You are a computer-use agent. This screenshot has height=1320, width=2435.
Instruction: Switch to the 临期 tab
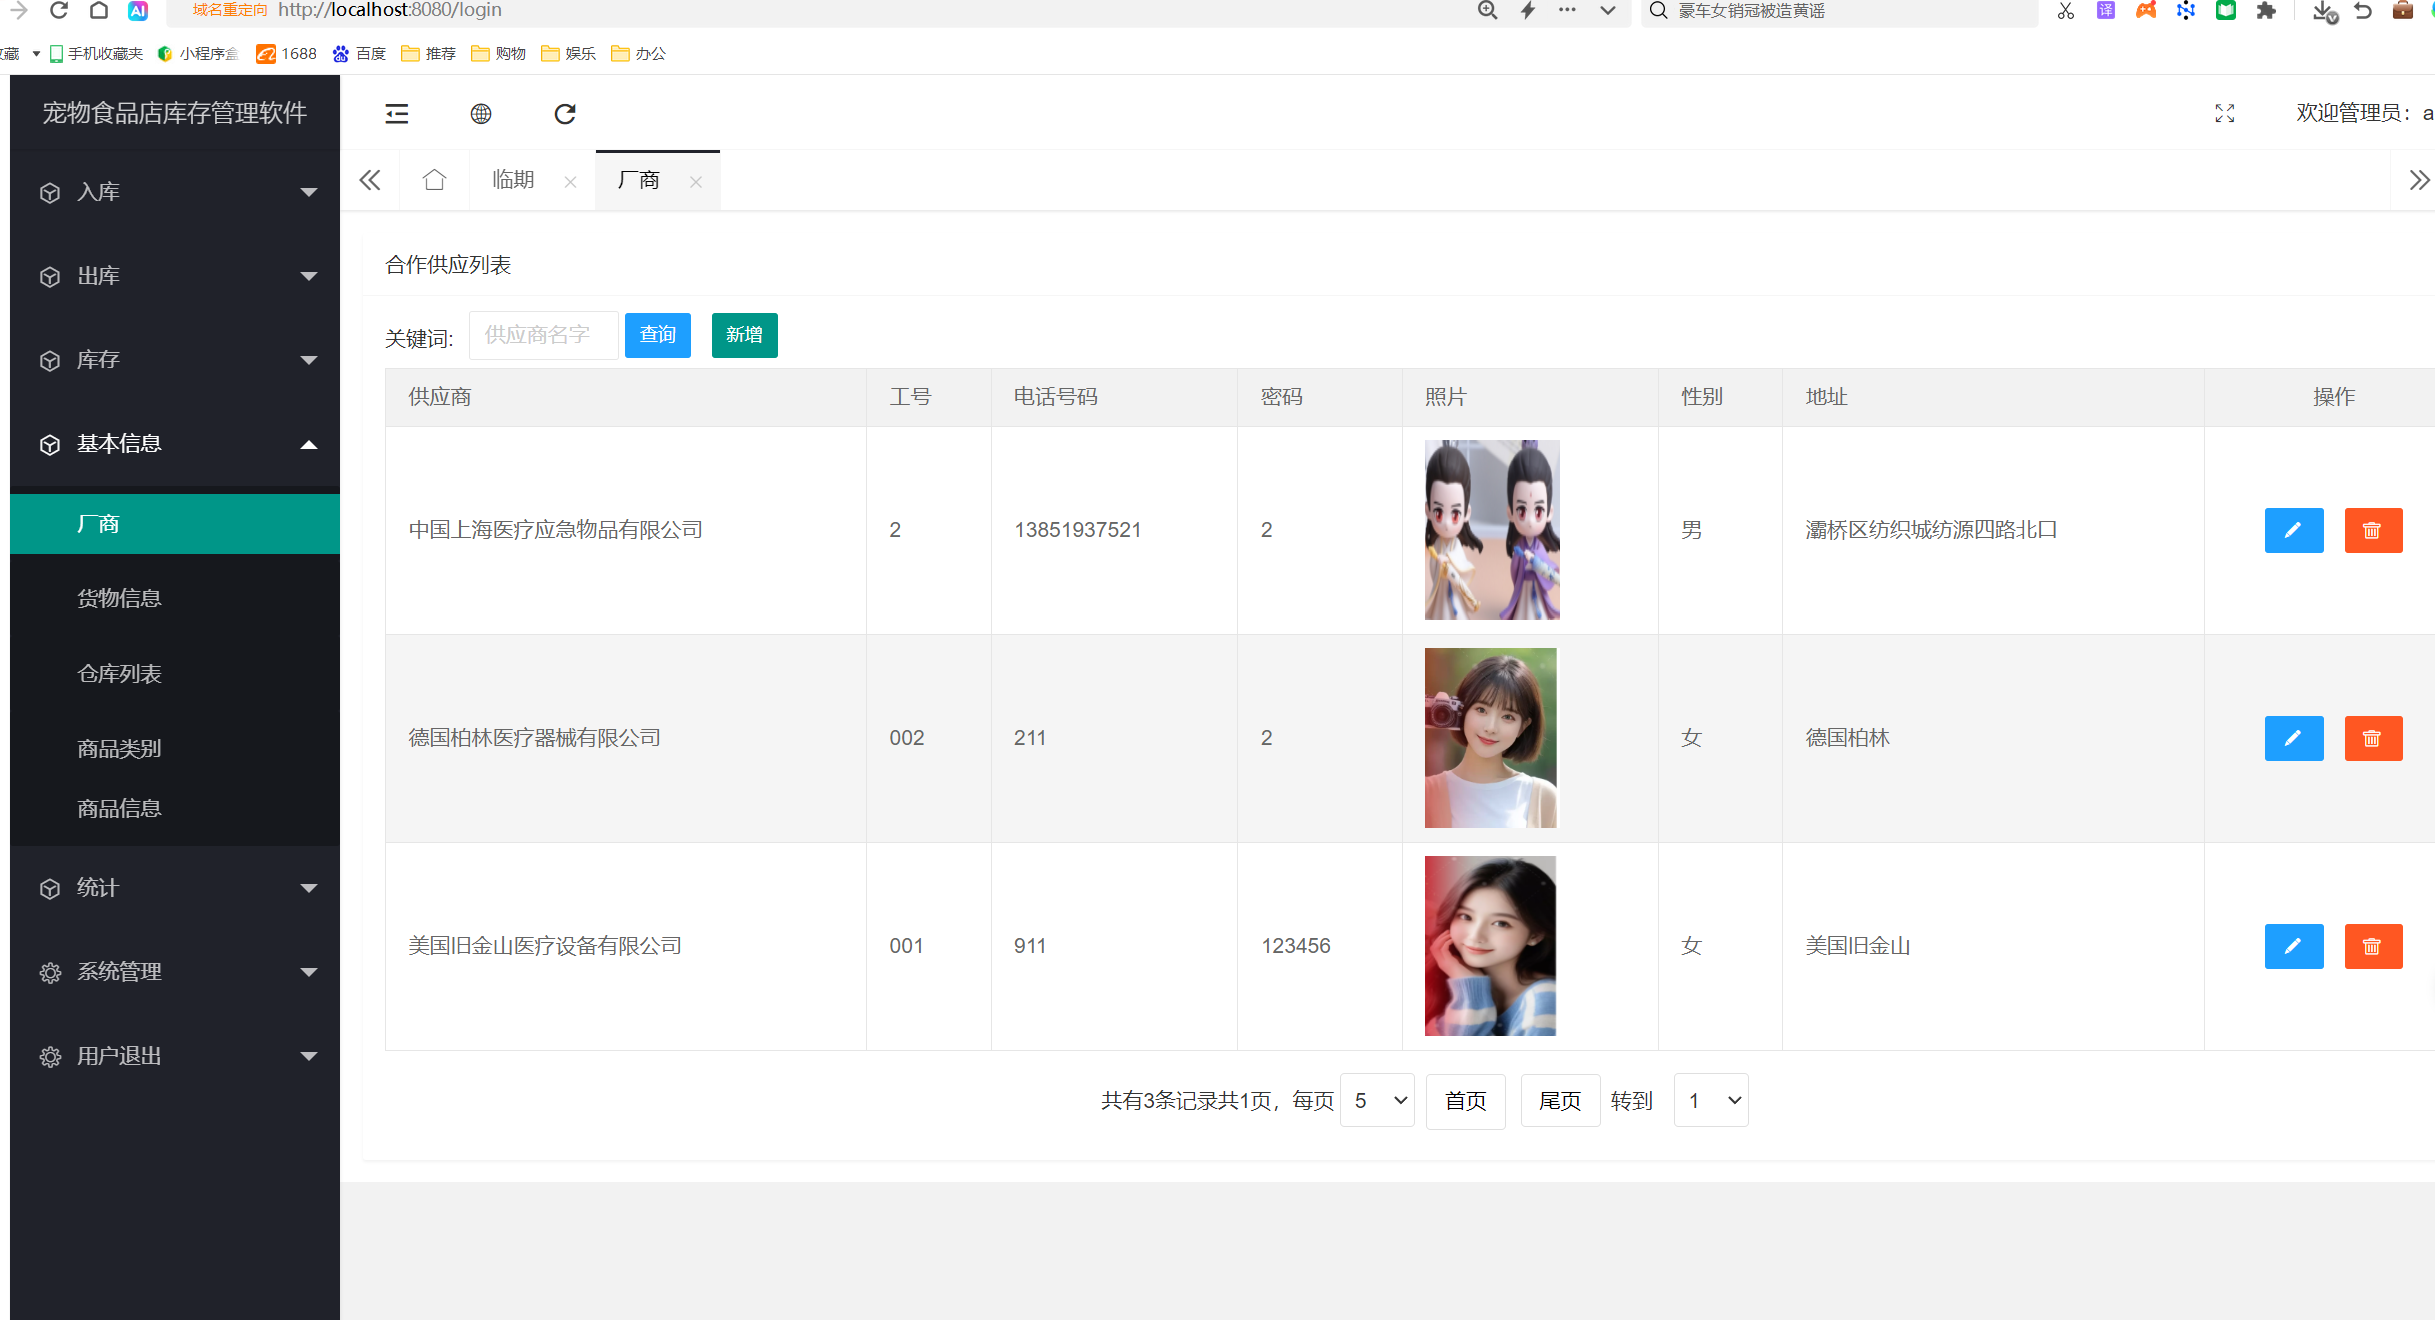513,180
